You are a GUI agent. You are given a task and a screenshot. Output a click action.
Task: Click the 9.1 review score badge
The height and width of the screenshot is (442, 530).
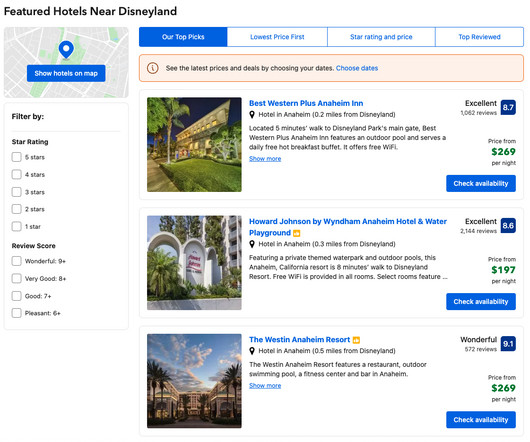point(508,344)
